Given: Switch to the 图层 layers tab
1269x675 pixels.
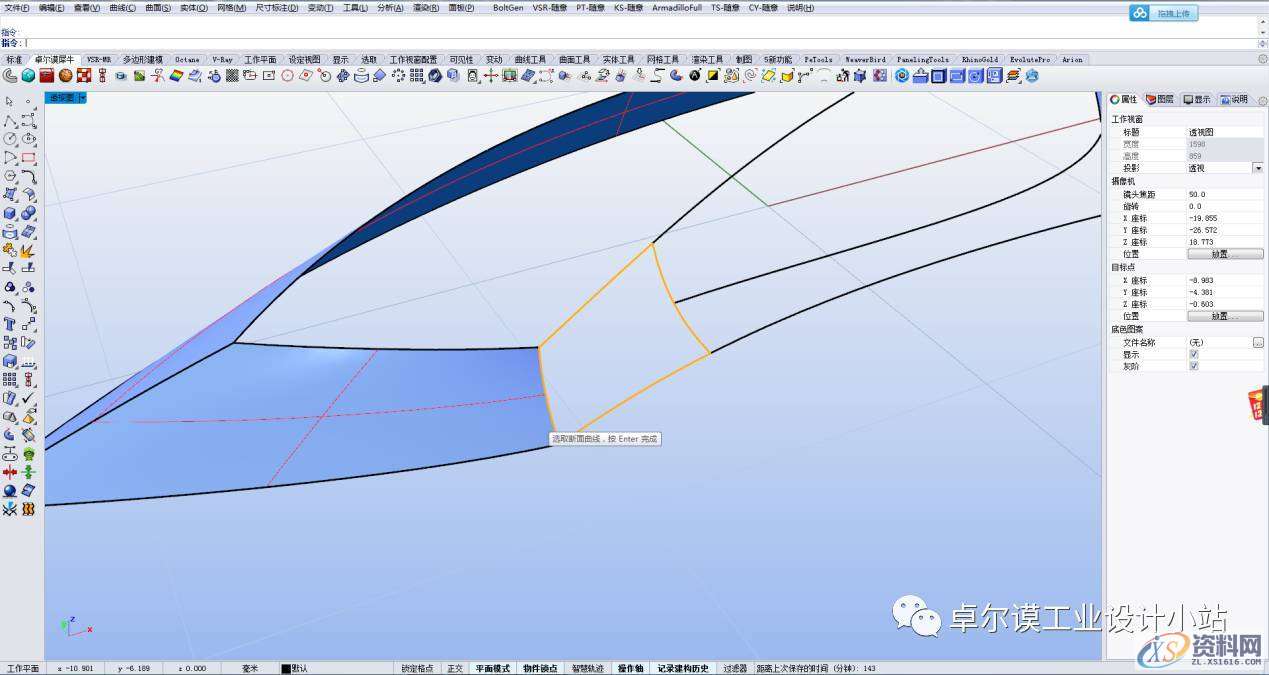Looking at the screenshot, I should 1160,99.
